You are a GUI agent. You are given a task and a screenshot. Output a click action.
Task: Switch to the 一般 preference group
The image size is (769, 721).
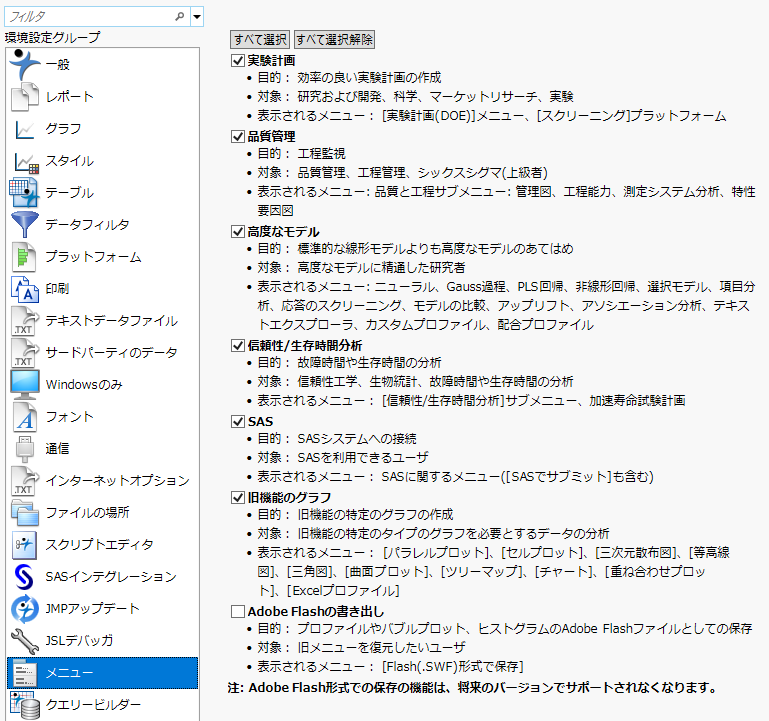tap(100, 64)
